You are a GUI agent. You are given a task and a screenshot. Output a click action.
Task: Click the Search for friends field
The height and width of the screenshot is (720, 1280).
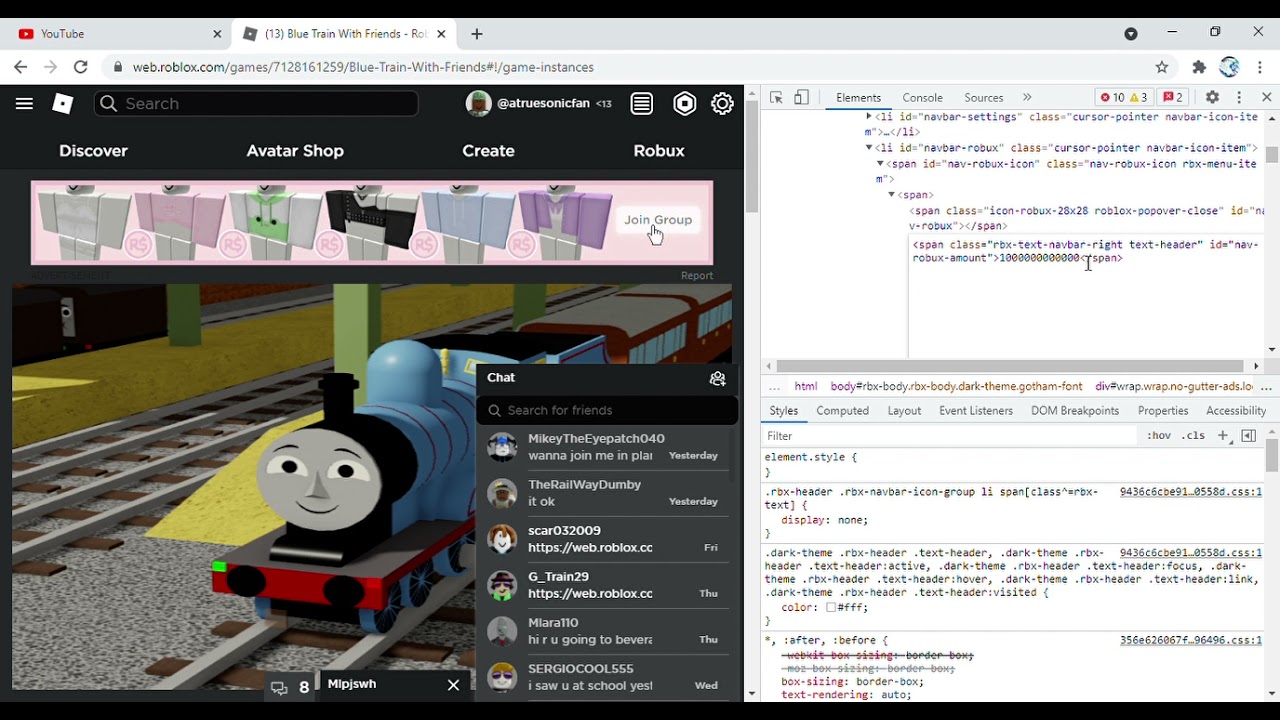[x=607, y=410]
